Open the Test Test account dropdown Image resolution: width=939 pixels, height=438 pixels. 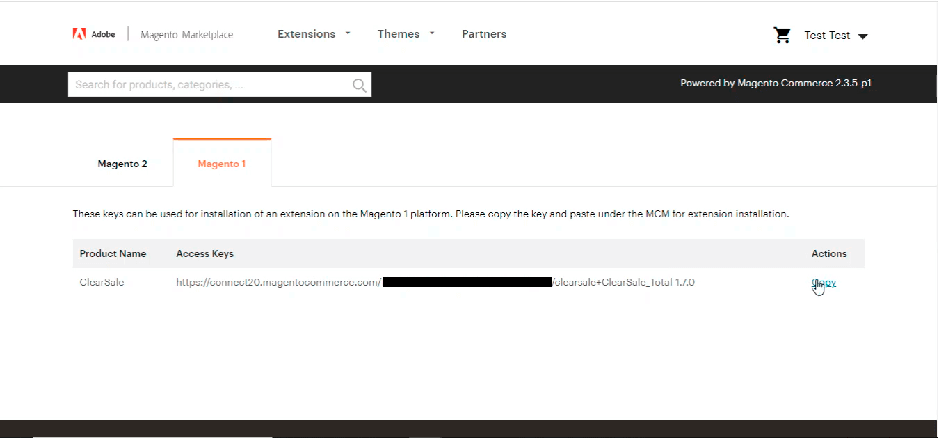pyautogui.click(x=836, y=36)
